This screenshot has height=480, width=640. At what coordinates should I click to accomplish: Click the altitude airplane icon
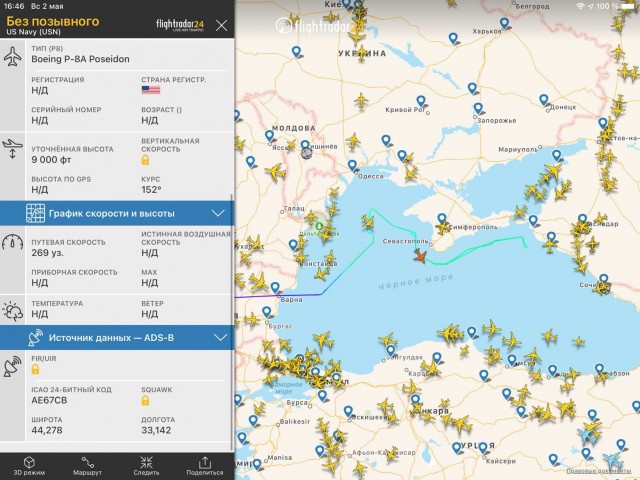(x=12, y=149)
